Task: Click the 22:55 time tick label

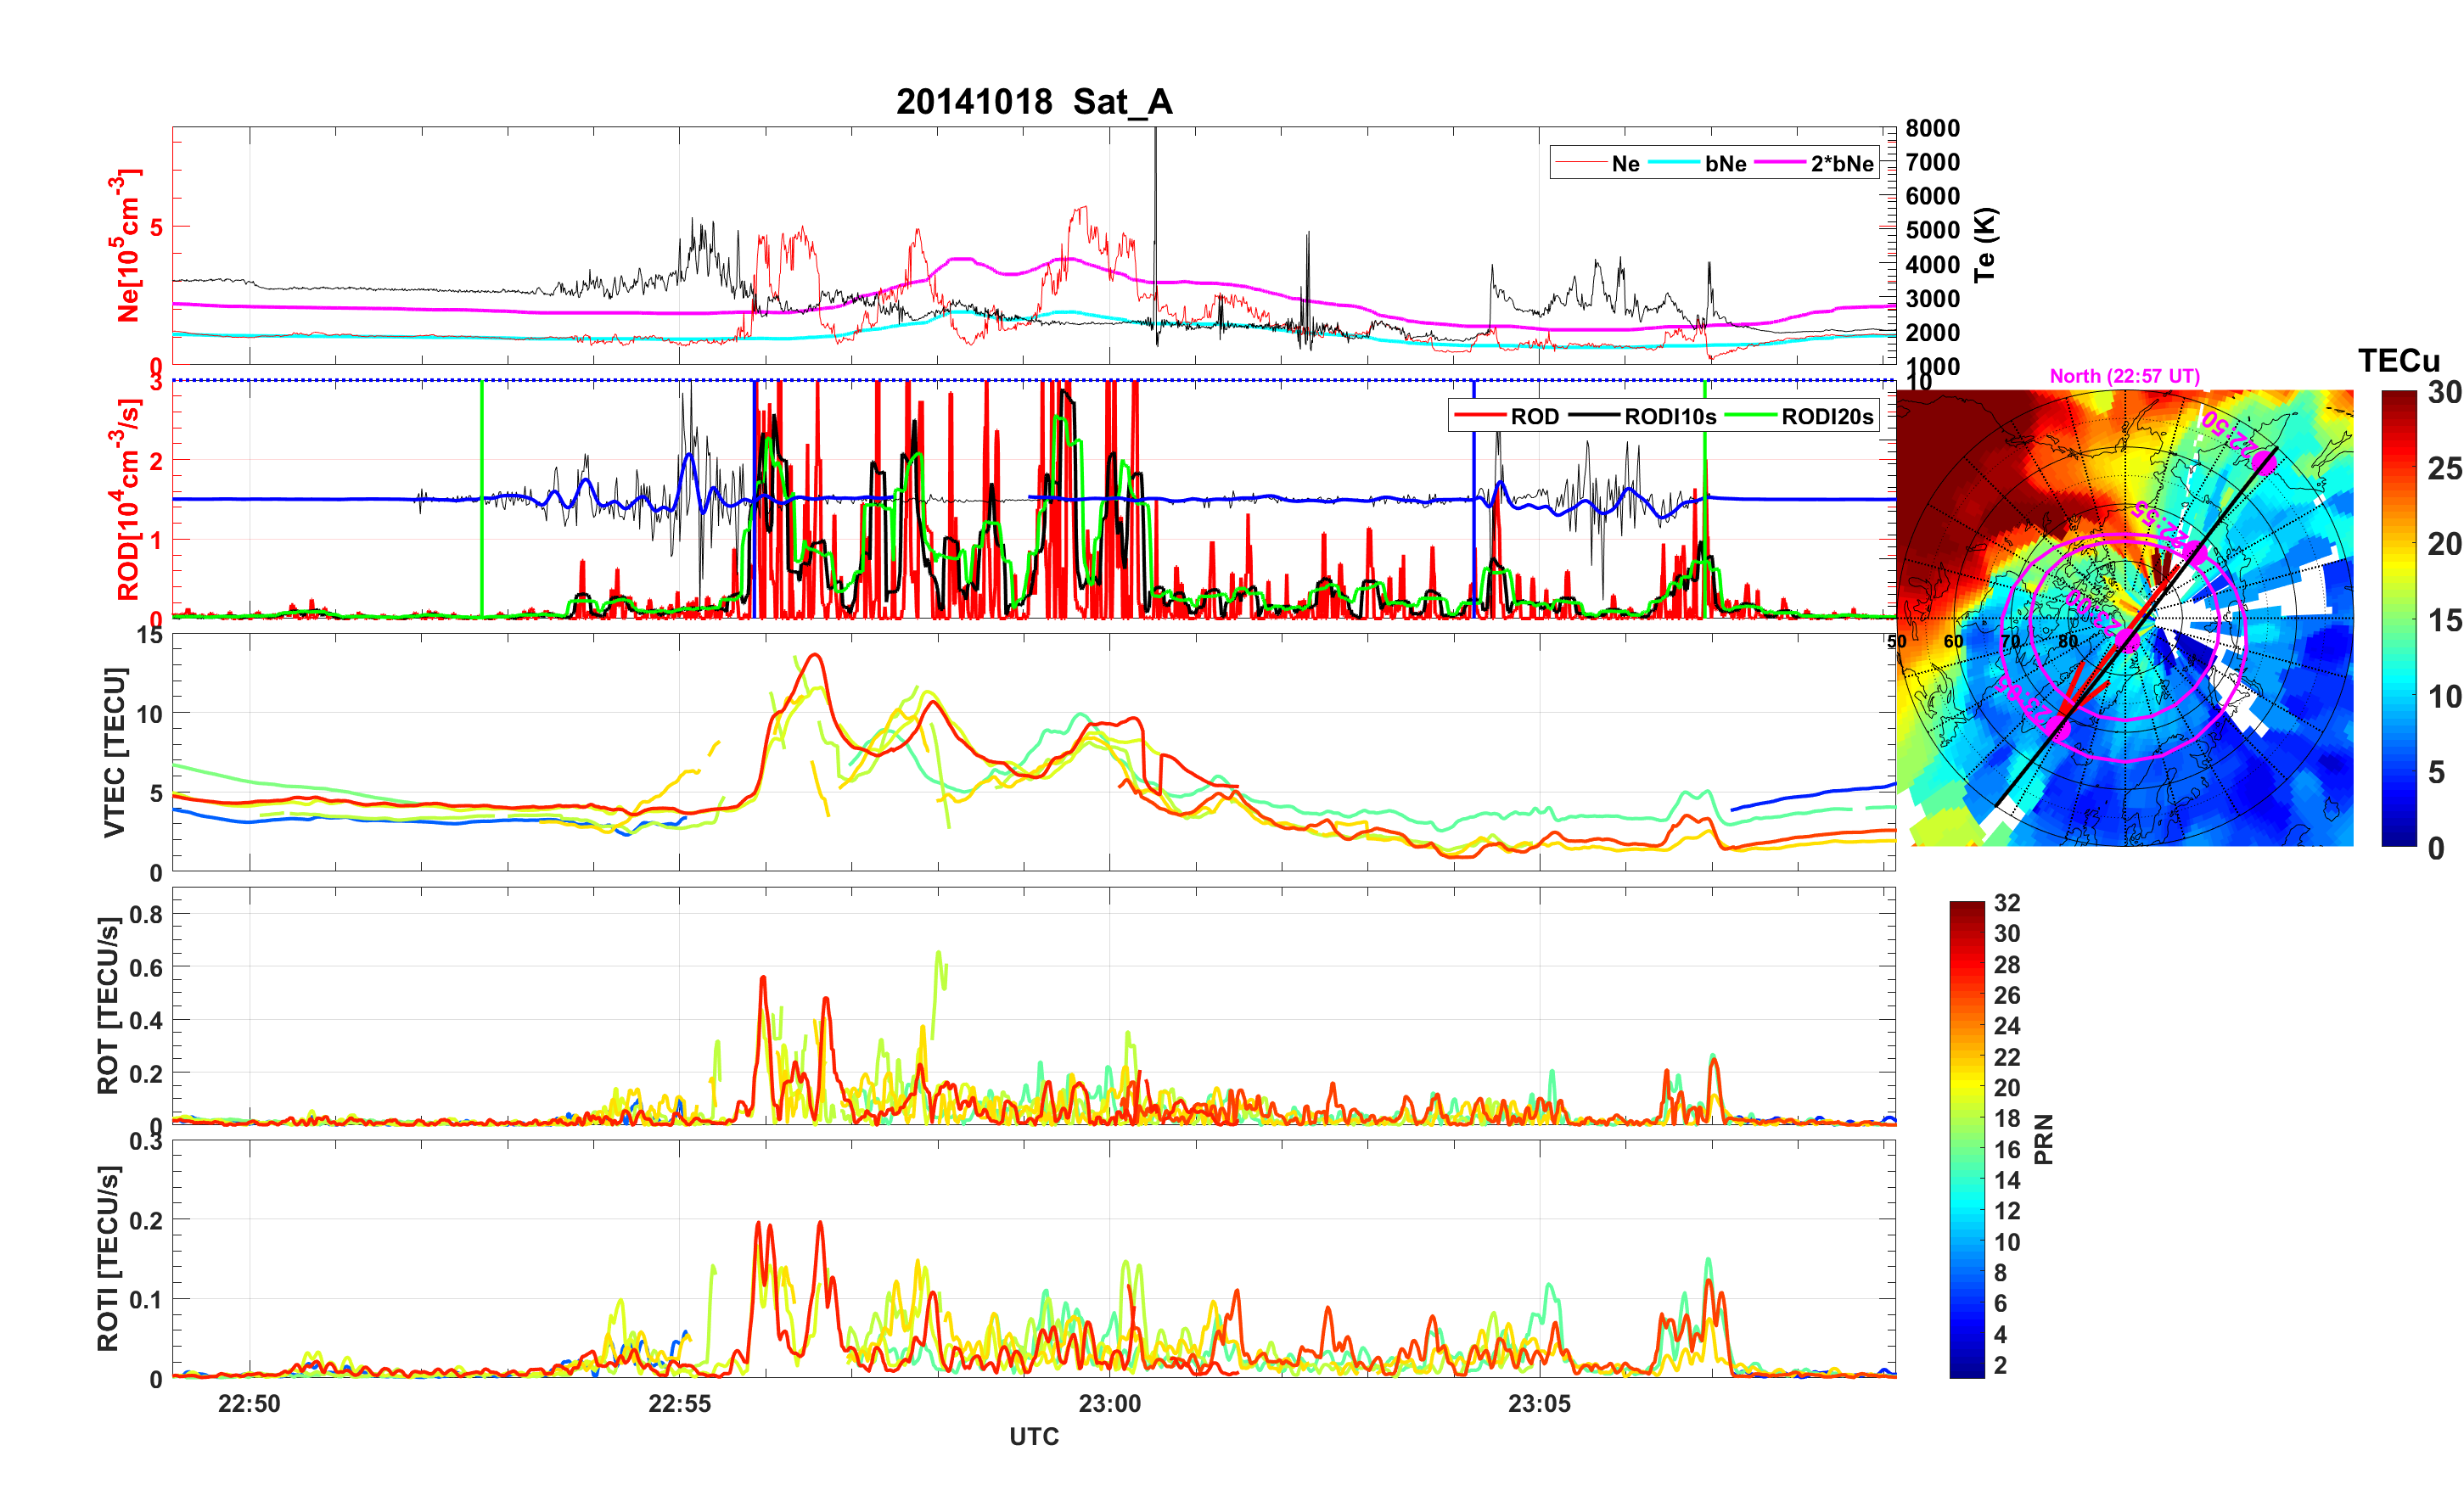Action: pos(679,1403)
